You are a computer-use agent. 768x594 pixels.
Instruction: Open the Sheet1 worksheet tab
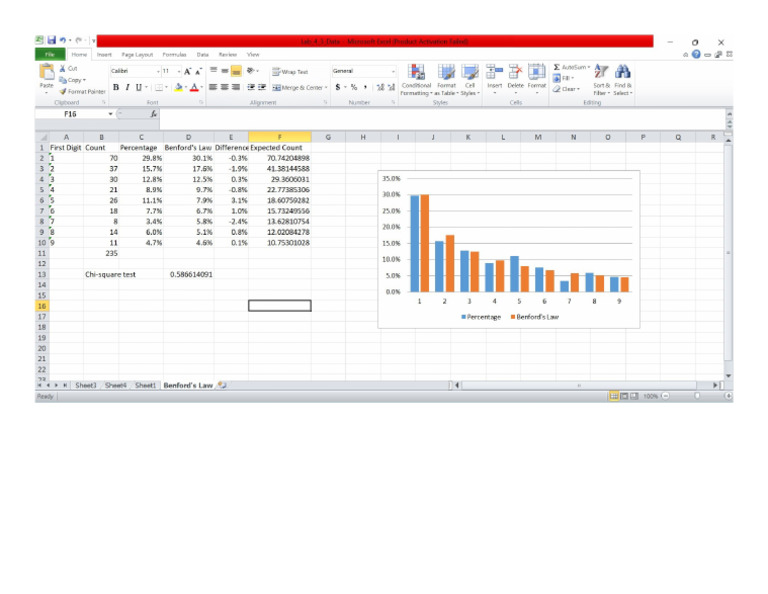click(x=145, y=385)
